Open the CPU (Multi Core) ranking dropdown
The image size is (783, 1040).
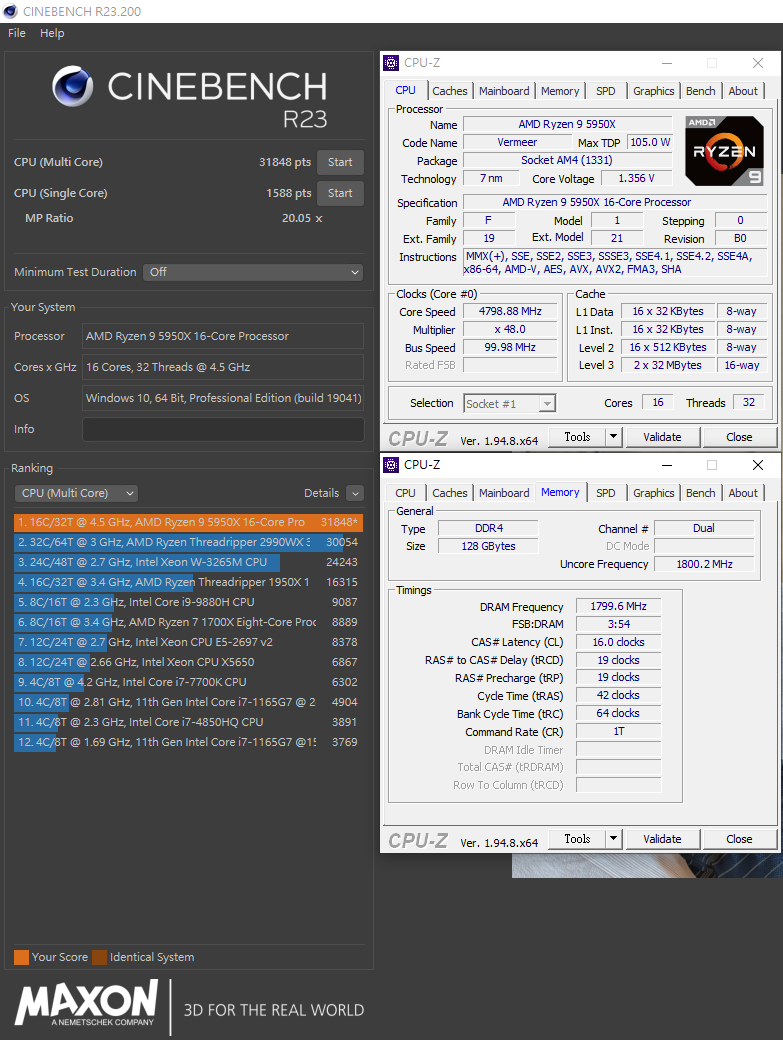click(x=76, y=493)
